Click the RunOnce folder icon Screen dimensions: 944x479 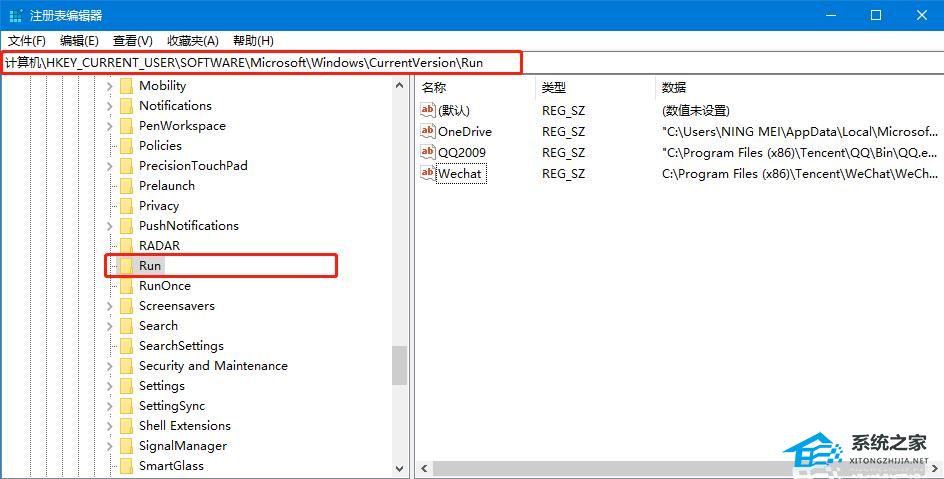126,286
